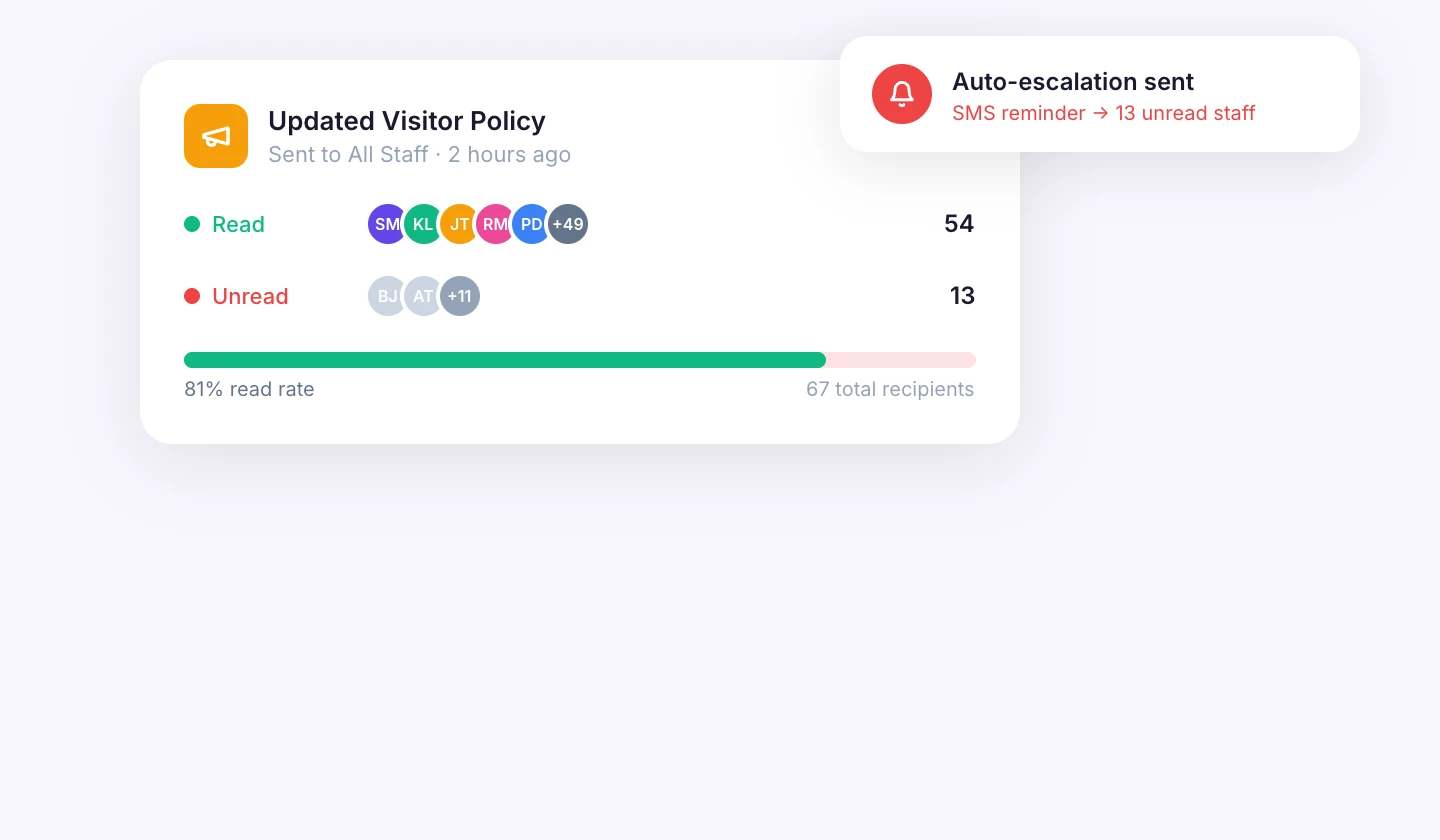Toggle the green Read status indicator dot

tap(192, 224)
